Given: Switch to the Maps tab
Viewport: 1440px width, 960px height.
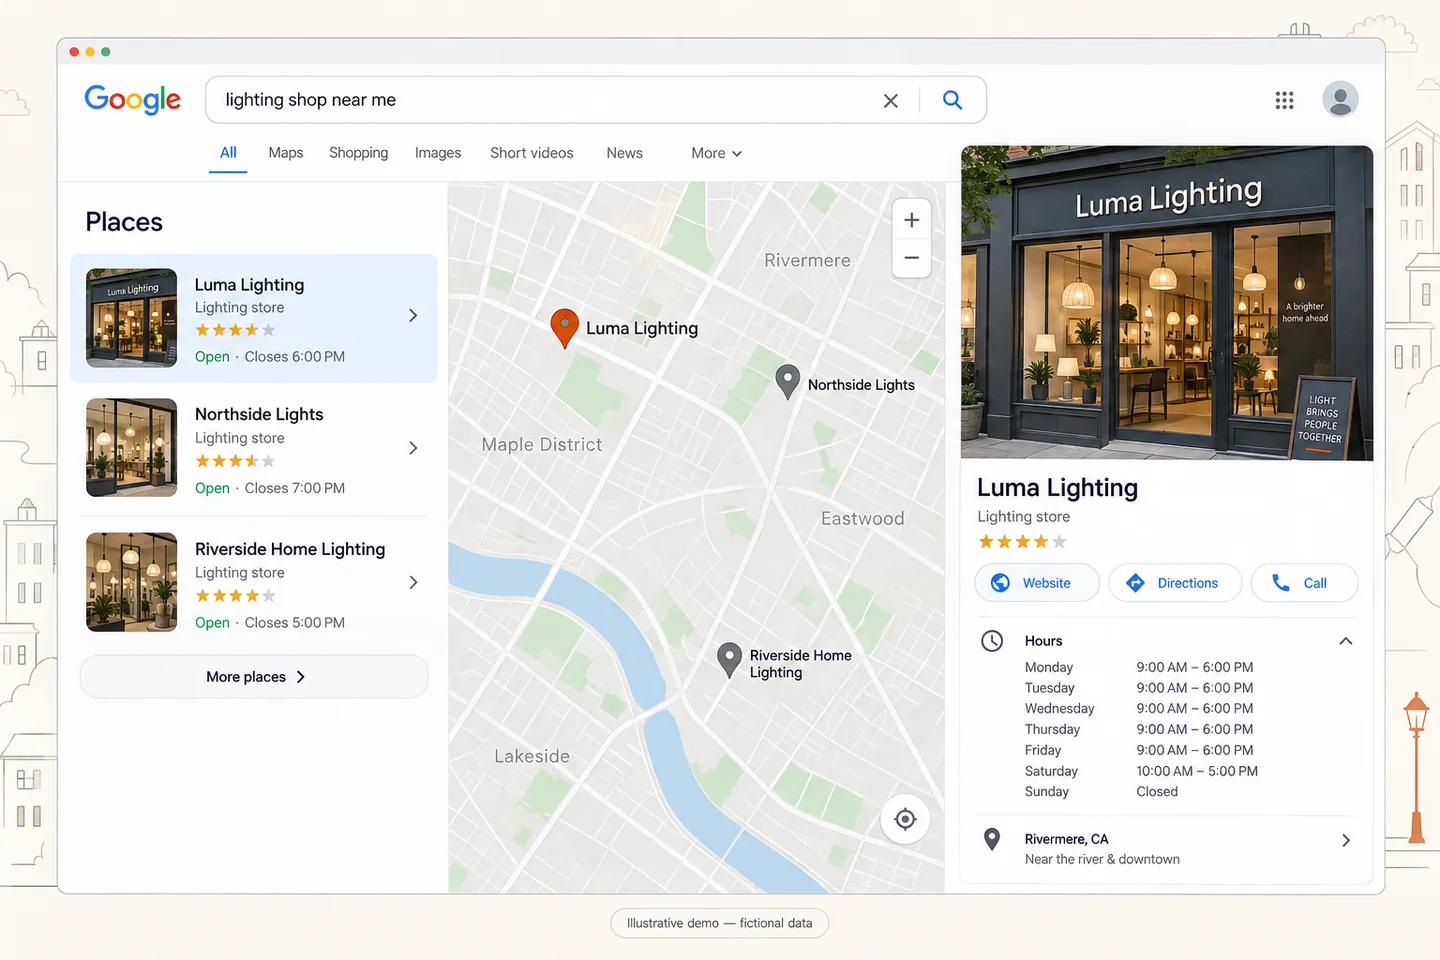Looking at the screenshot, I should pyautogui.click(x=286, y=153).
